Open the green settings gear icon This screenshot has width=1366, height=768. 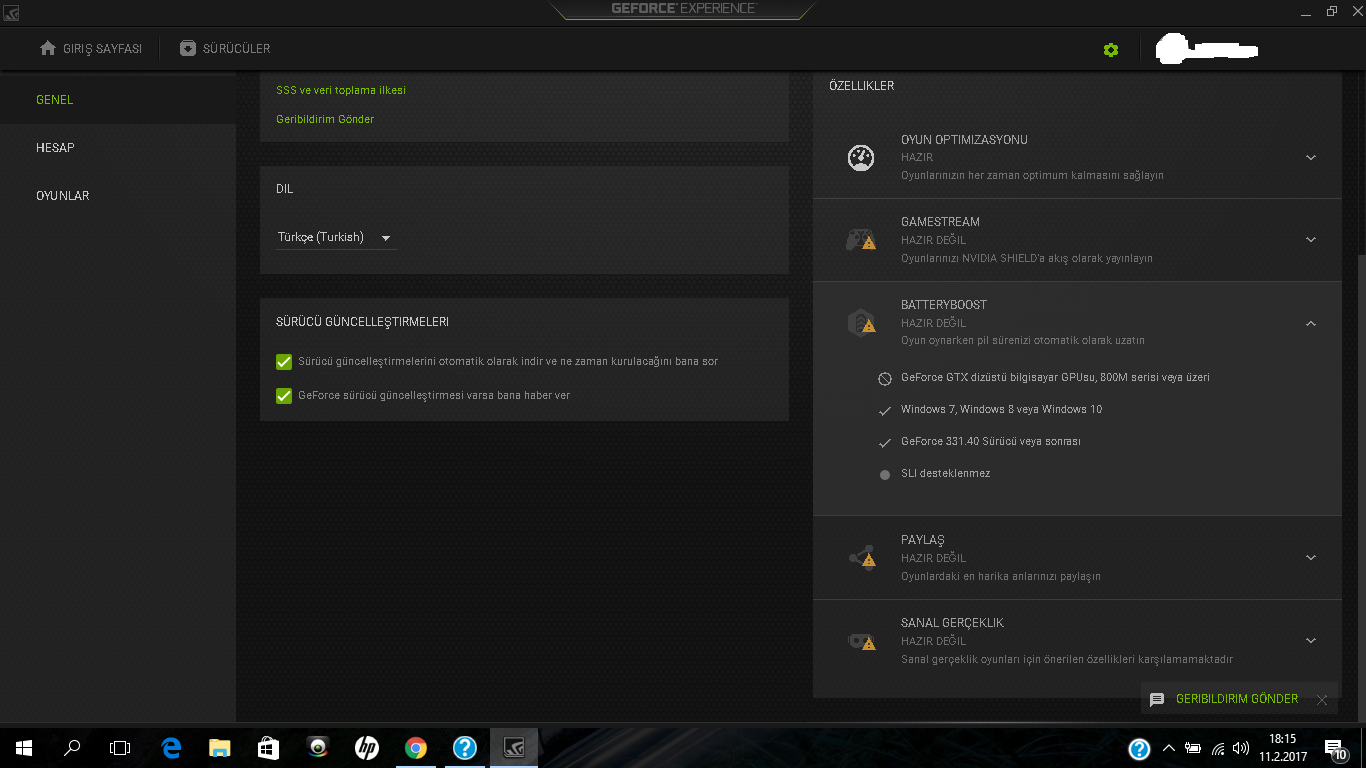(x=1111, y=49)
